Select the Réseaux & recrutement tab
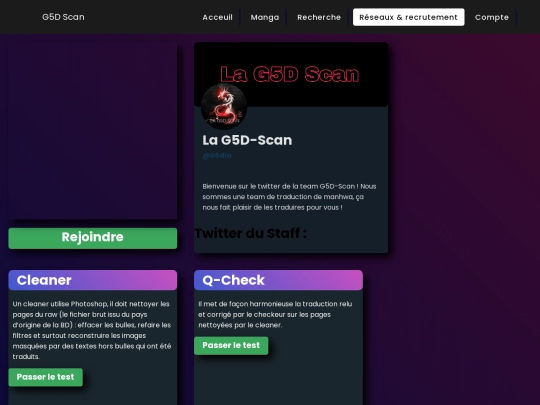The height and width of the screenshot is (405, 540). click(x=408, y=17)
